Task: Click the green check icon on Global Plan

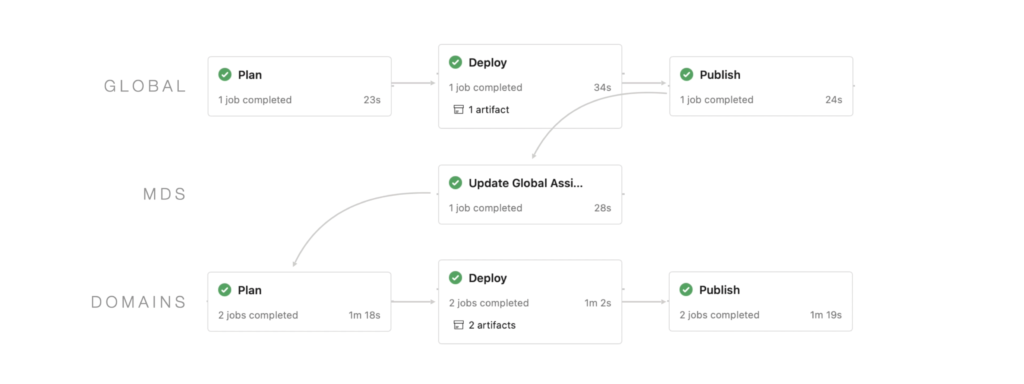Action: (x=225, y=74)
